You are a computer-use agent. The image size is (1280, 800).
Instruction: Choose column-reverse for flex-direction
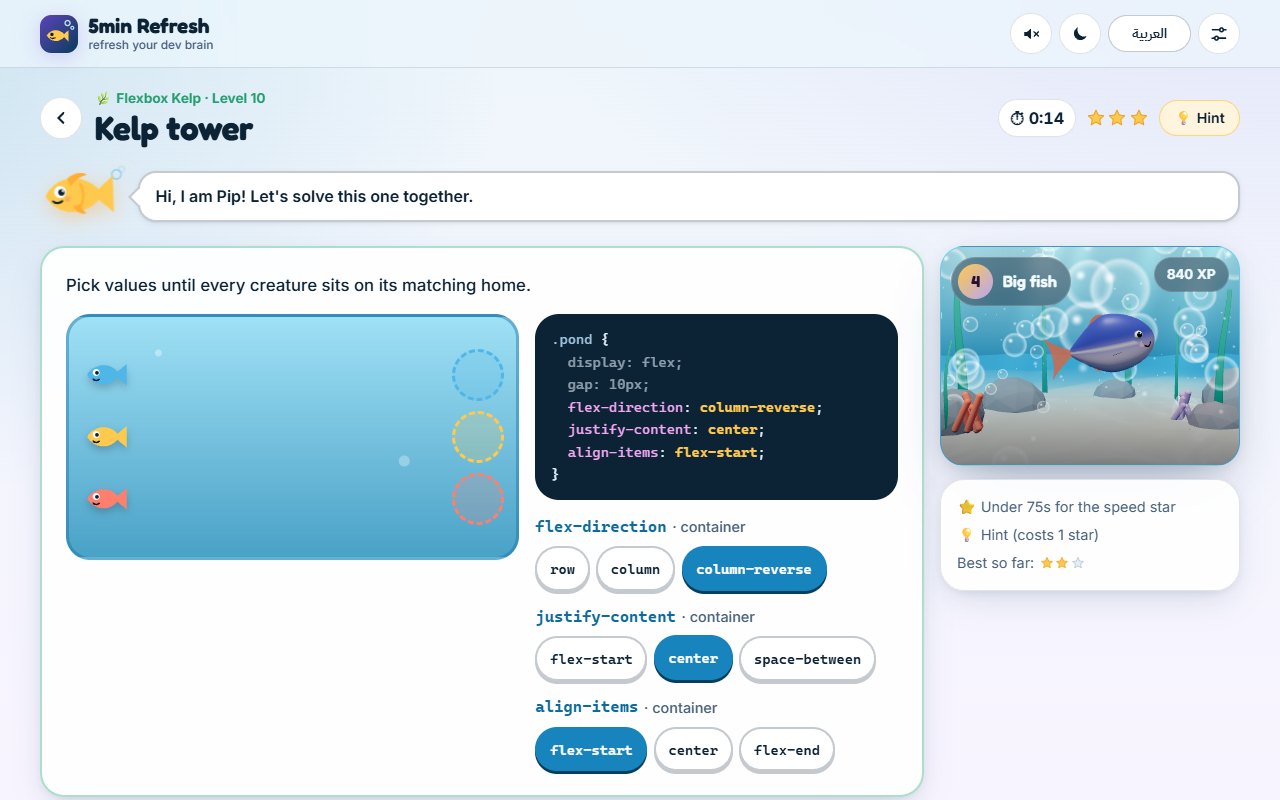(754, 570)
